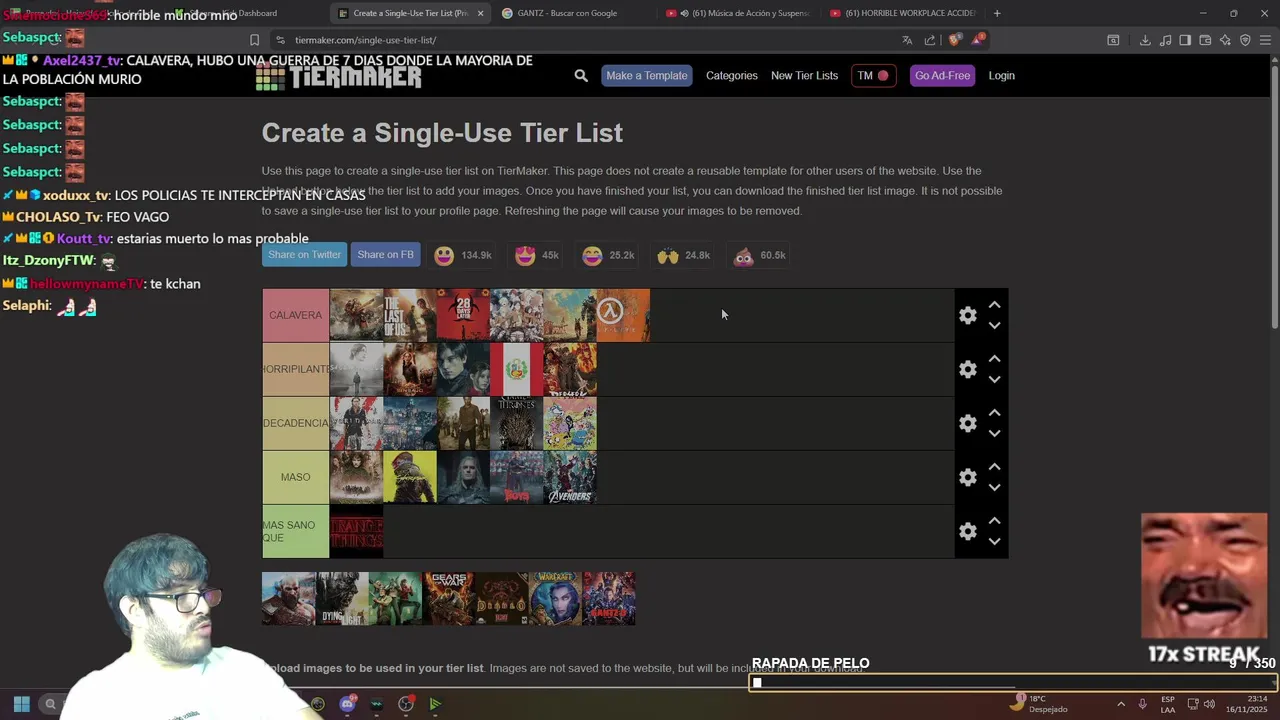Image resolution: width=1280 pixels, height=720 pixels.
Task: Select The Last of Us thumbnail in CALAVERA
Action: point(410,315)
